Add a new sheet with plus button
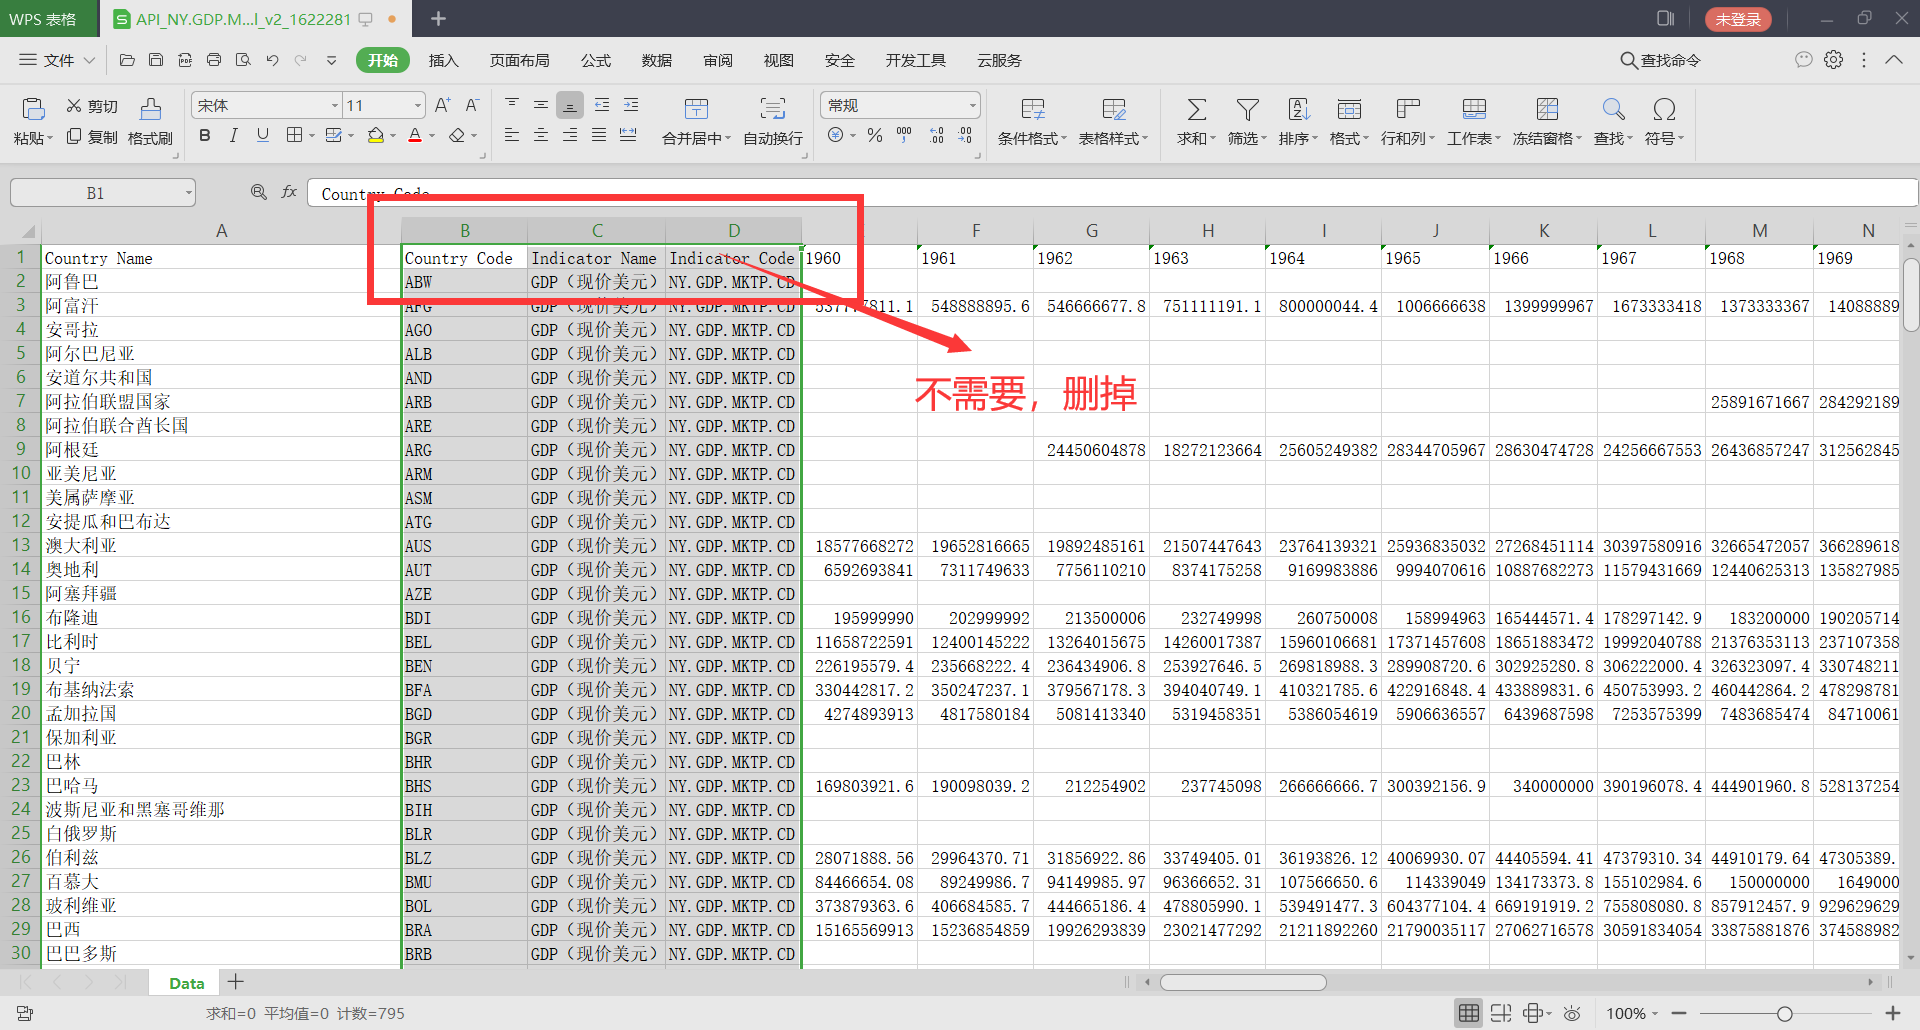The image size is (1920, 1030). 236,982
